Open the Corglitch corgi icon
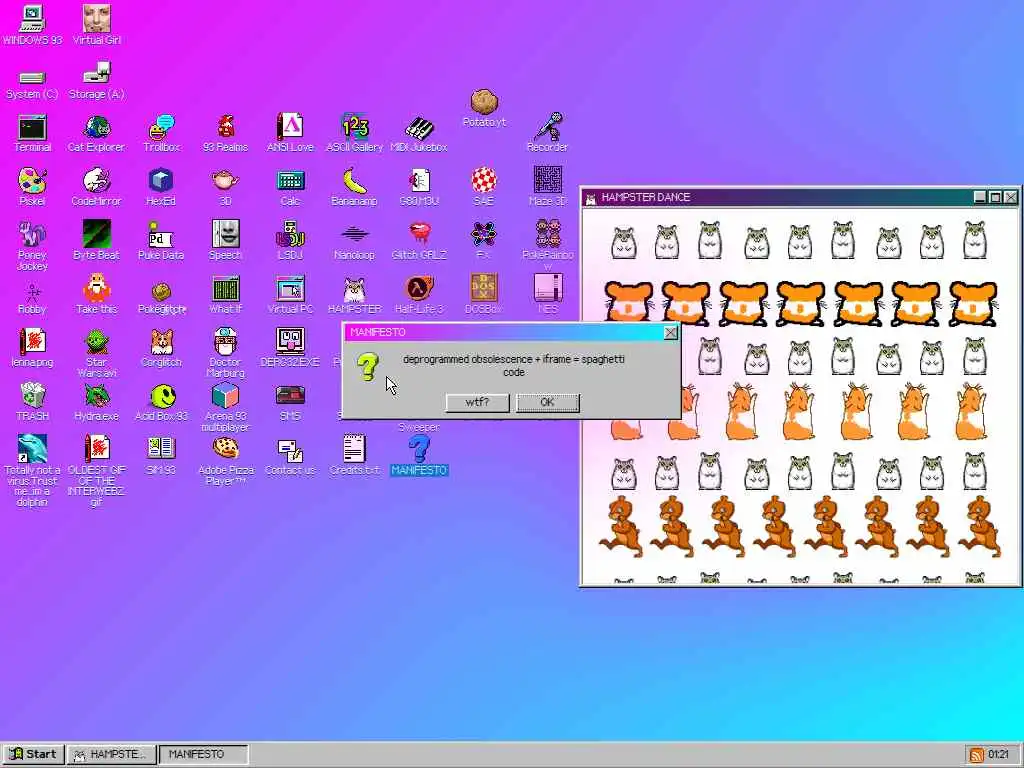The width and height of the screenshot is (1024, 768). 161,349
